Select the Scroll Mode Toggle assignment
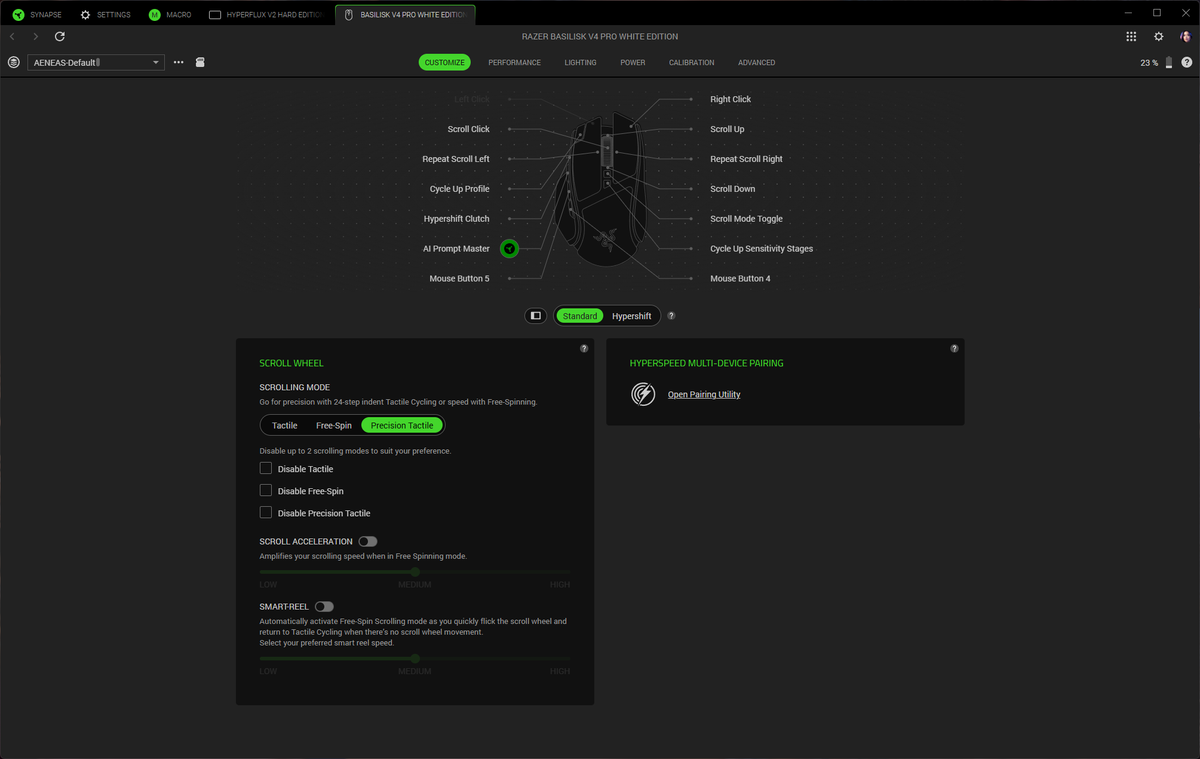Viewport: 1200px width, 759px height. tap(746, 219)
